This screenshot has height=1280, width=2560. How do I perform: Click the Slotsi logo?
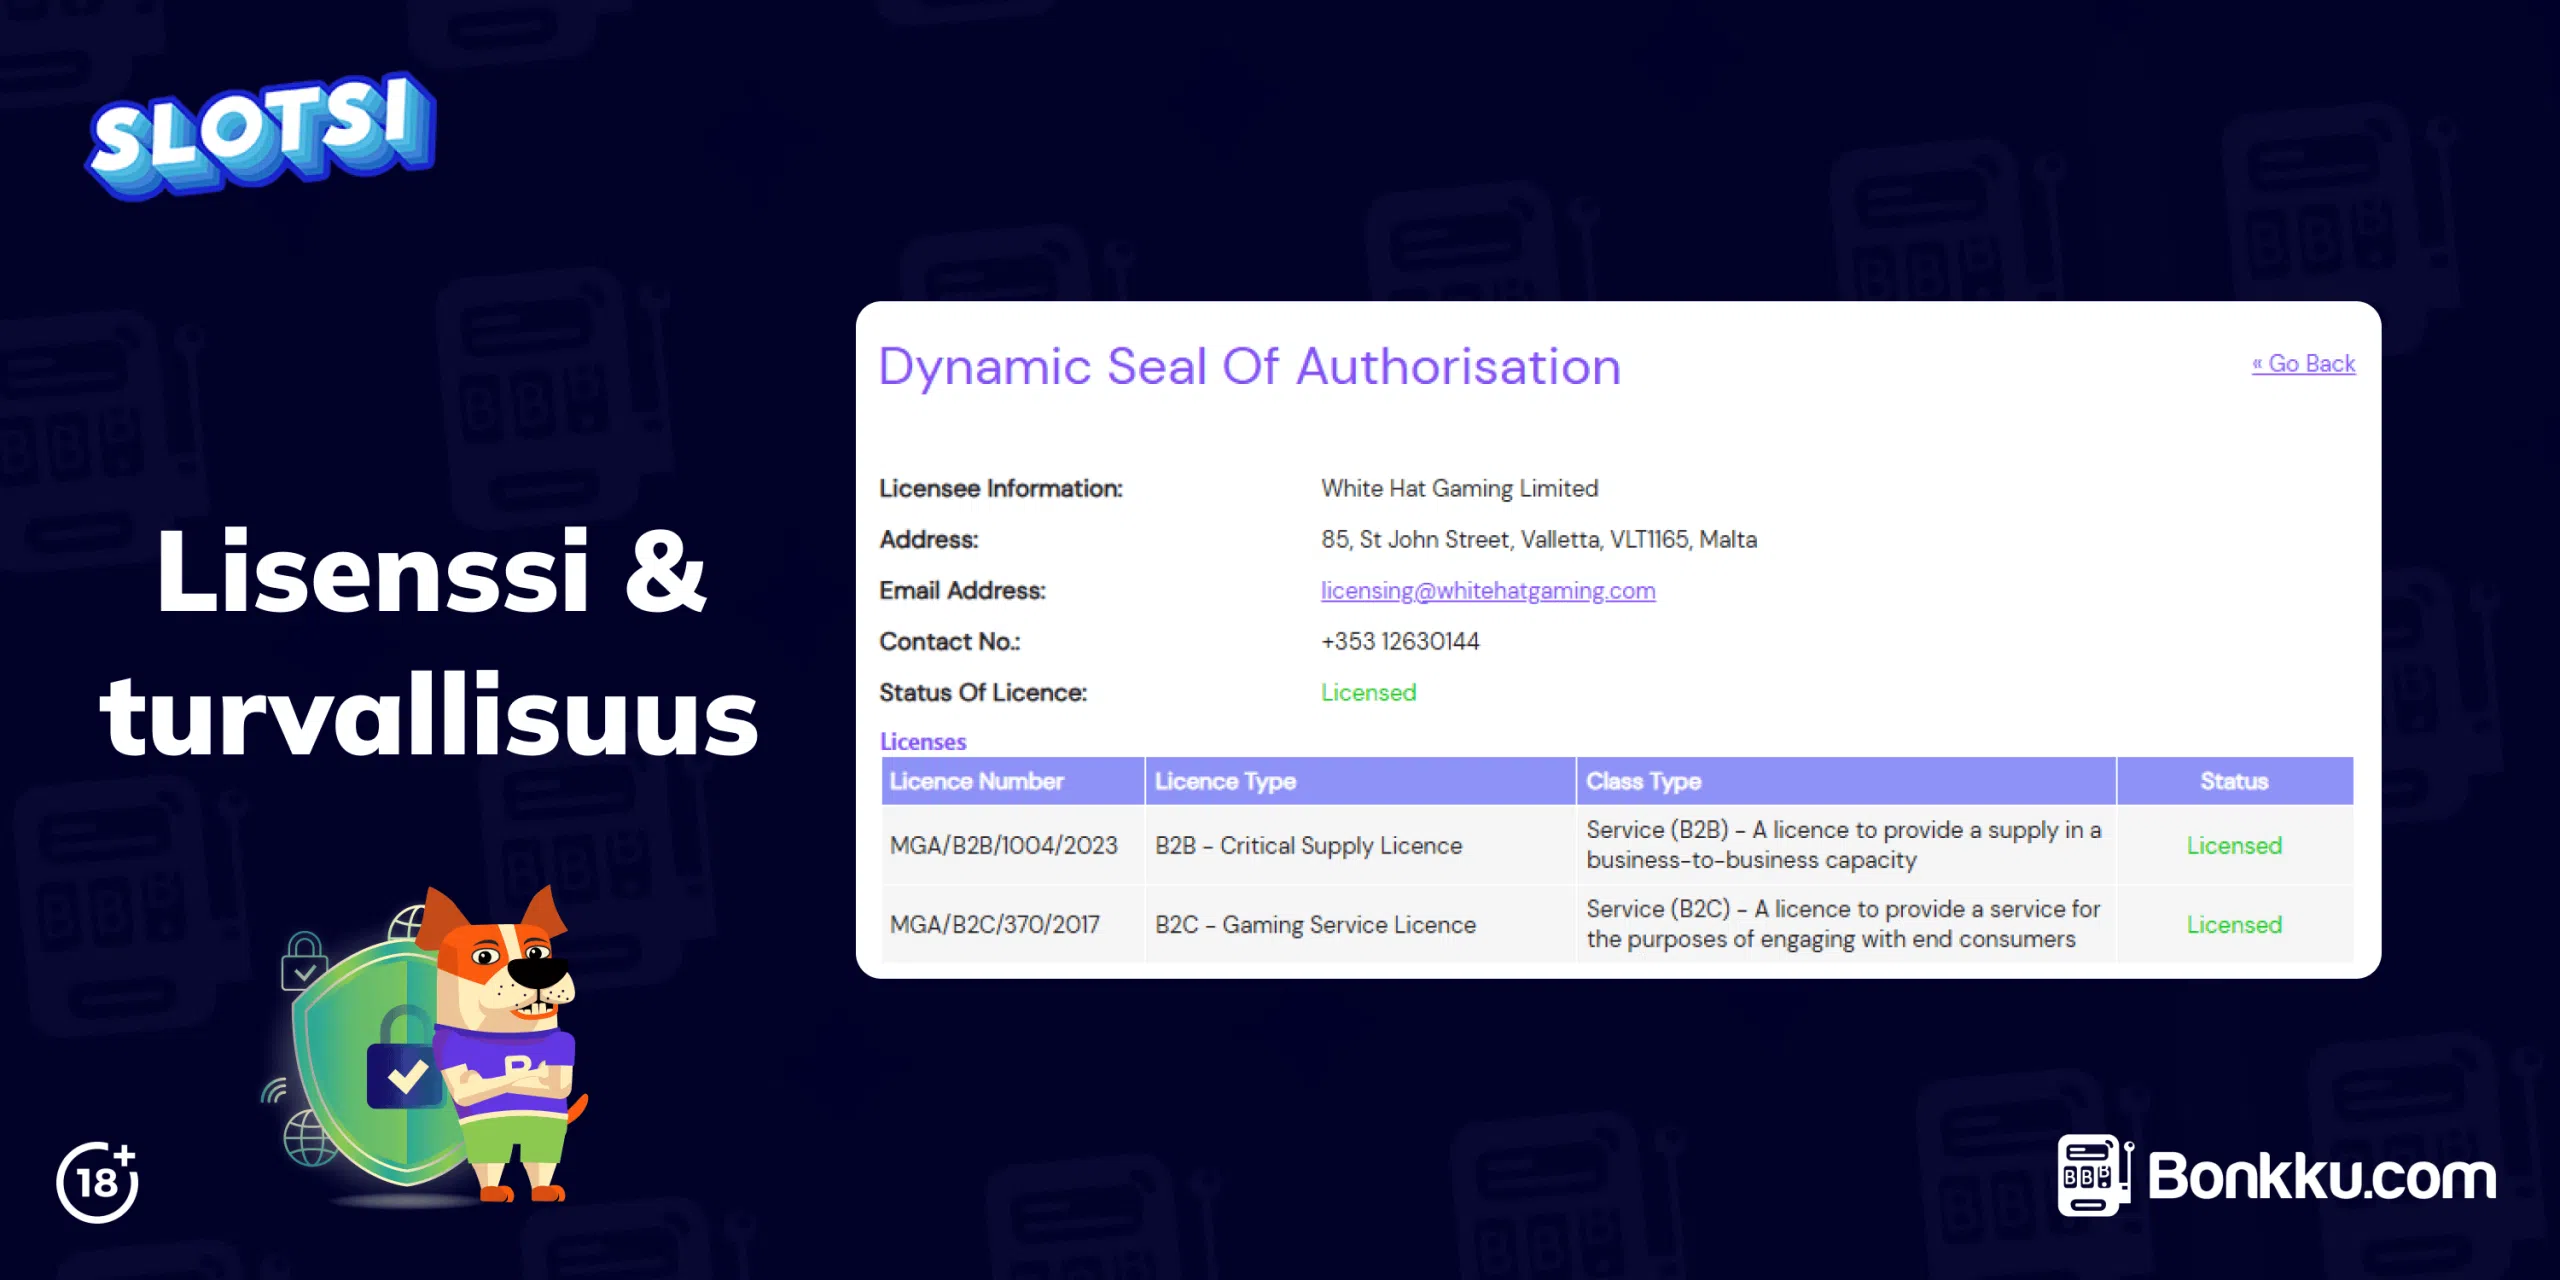coord(262,135)
